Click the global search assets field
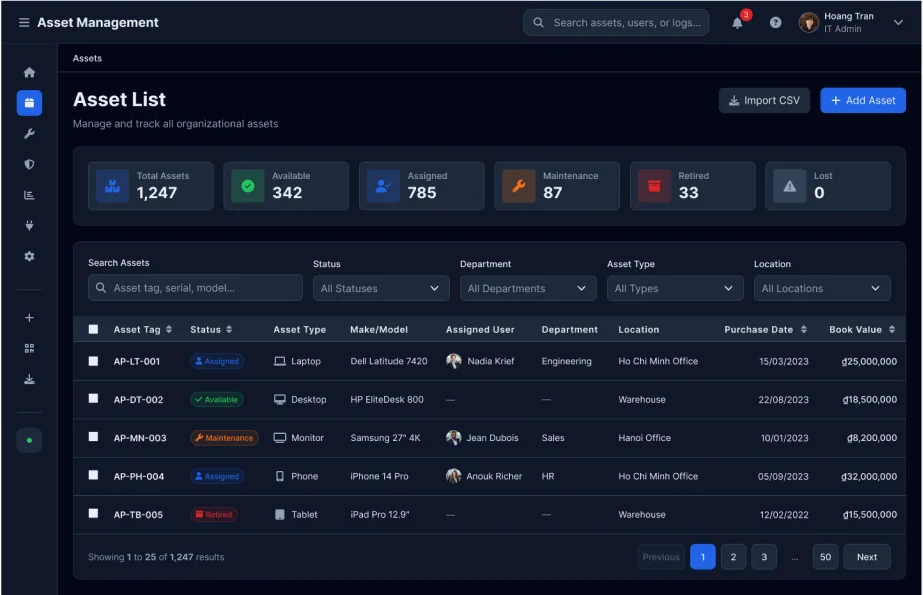The width and height of the screenshot is (923, 595). (x=616, y=22)
